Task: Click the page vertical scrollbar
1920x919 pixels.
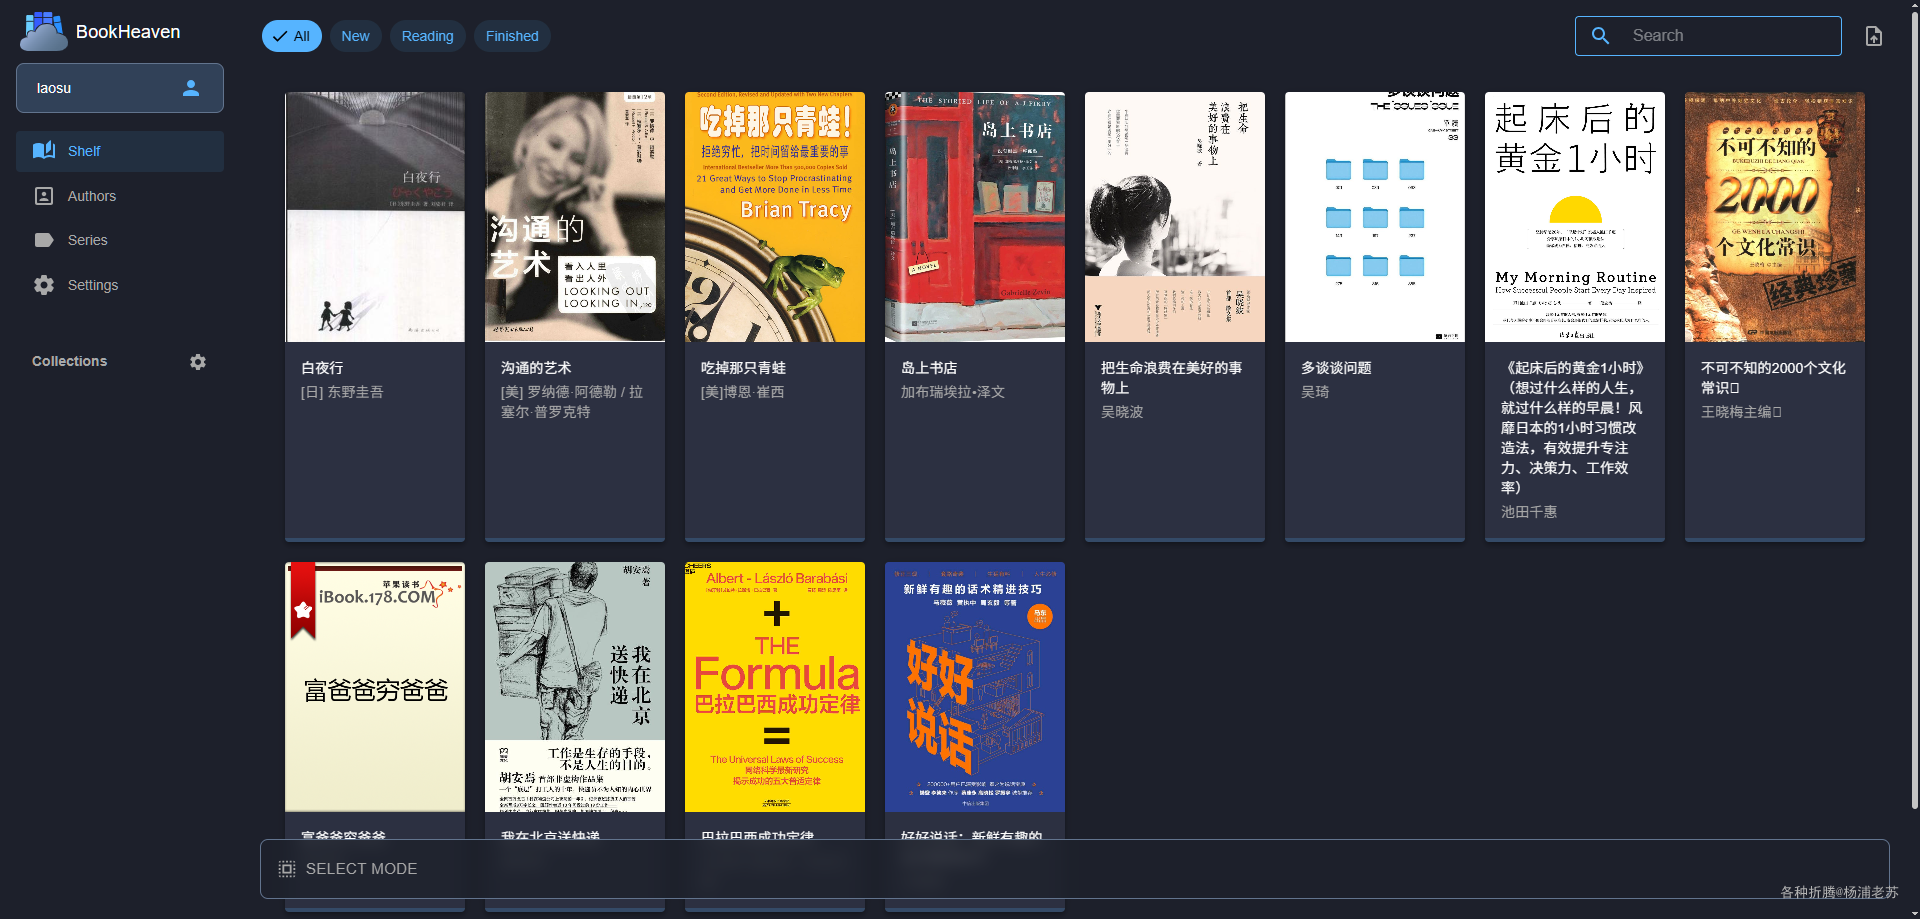Action: click(1914, 410)
